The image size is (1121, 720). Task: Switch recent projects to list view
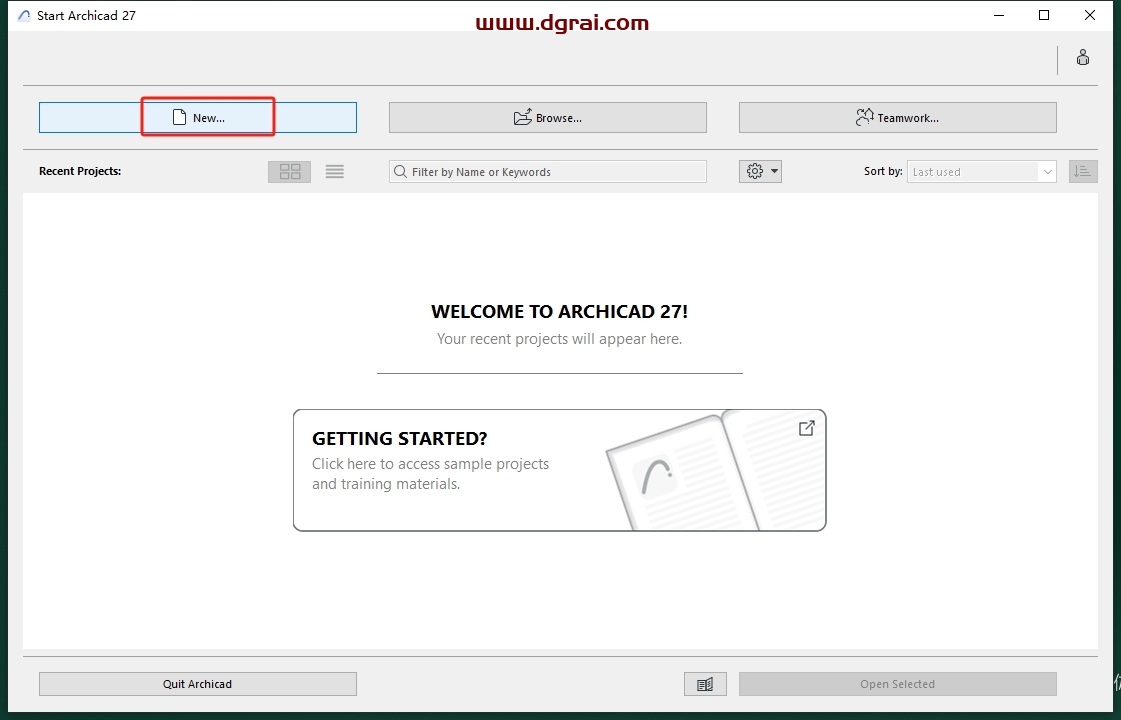tap(335, 172)
